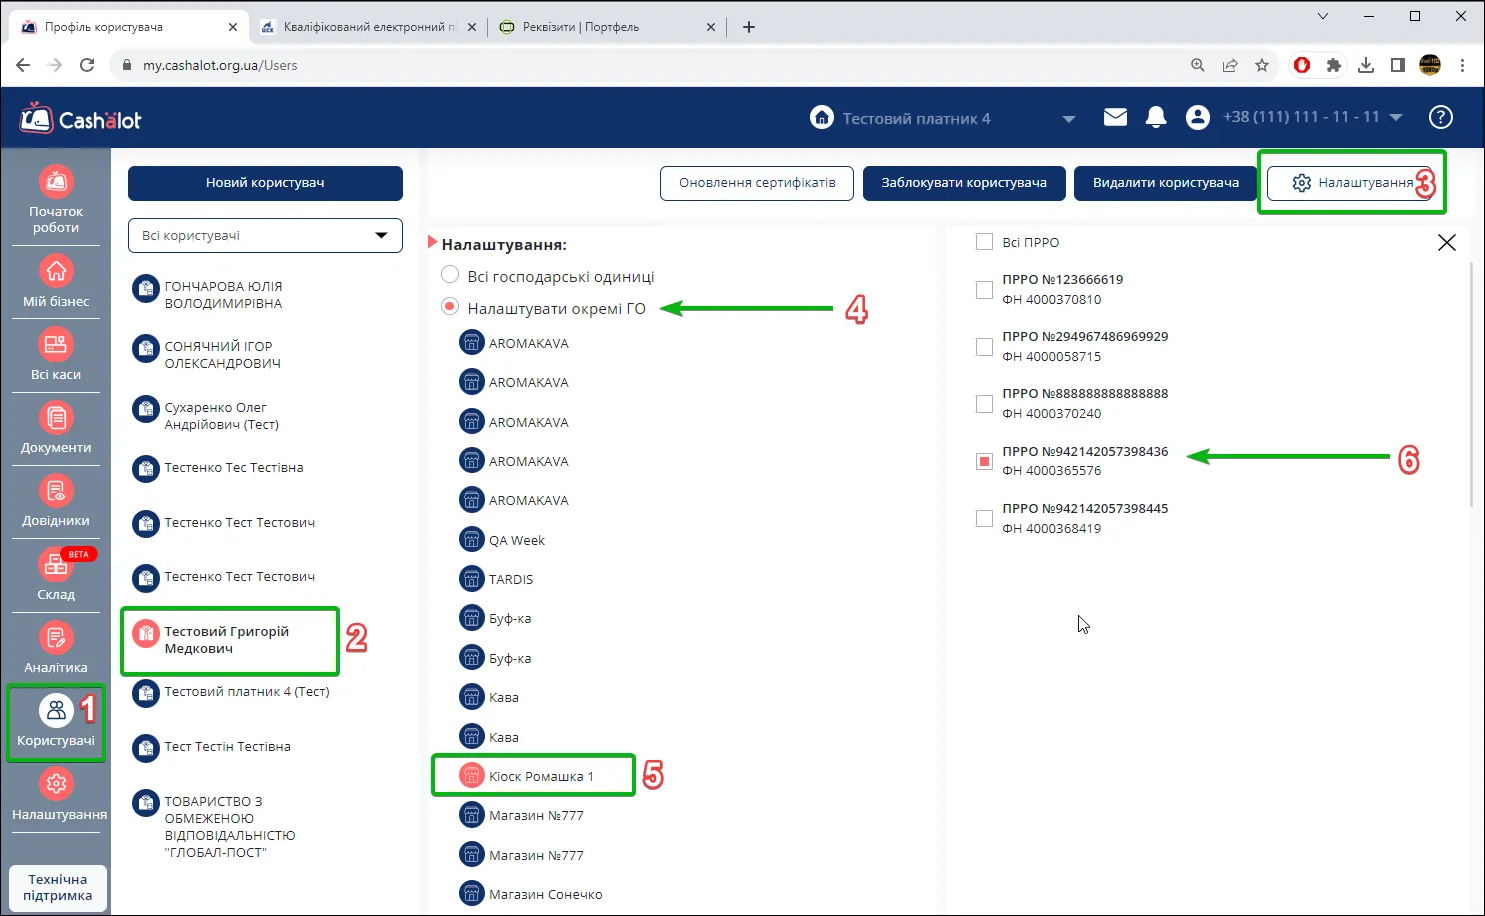Click home icon next to Тестовий платник 4
This screenshot has width=1485, height=916.
point(821,117)
